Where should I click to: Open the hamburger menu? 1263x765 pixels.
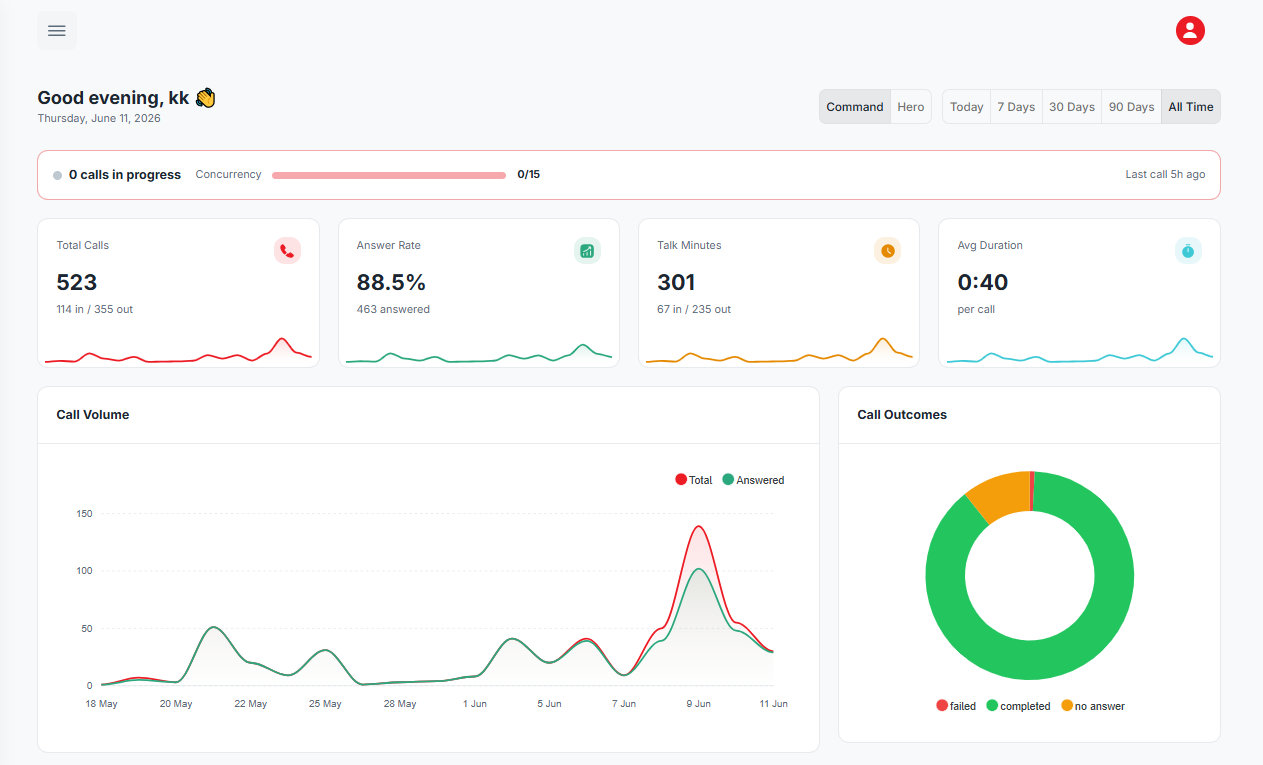click(x=57, y=31)
